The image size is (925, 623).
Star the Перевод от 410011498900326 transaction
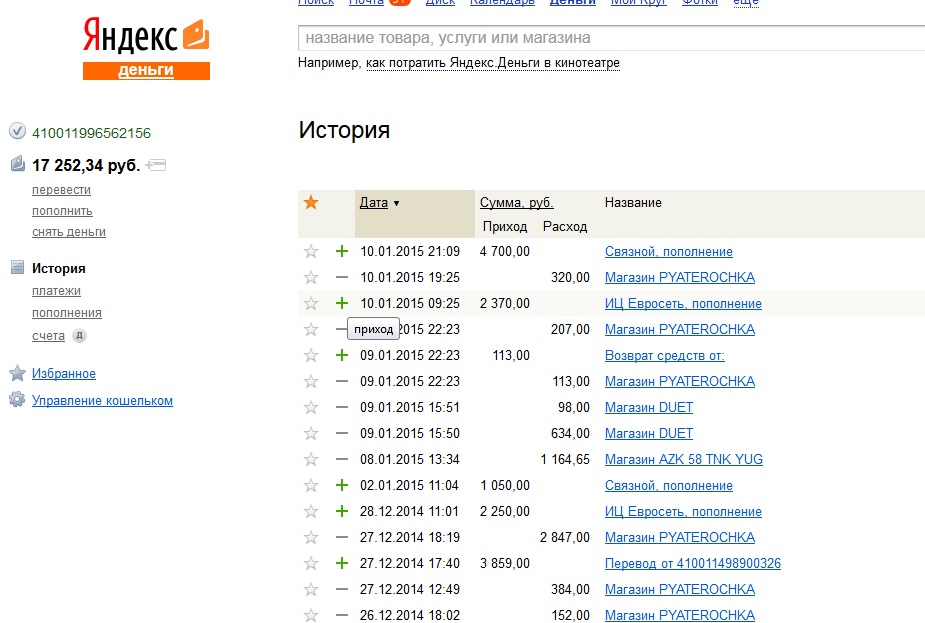311,563
